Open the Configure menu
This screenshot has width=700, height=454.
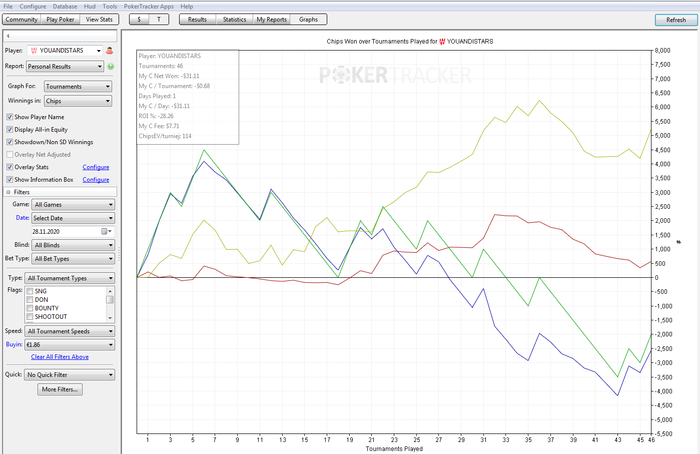click(x=33, y=6)
